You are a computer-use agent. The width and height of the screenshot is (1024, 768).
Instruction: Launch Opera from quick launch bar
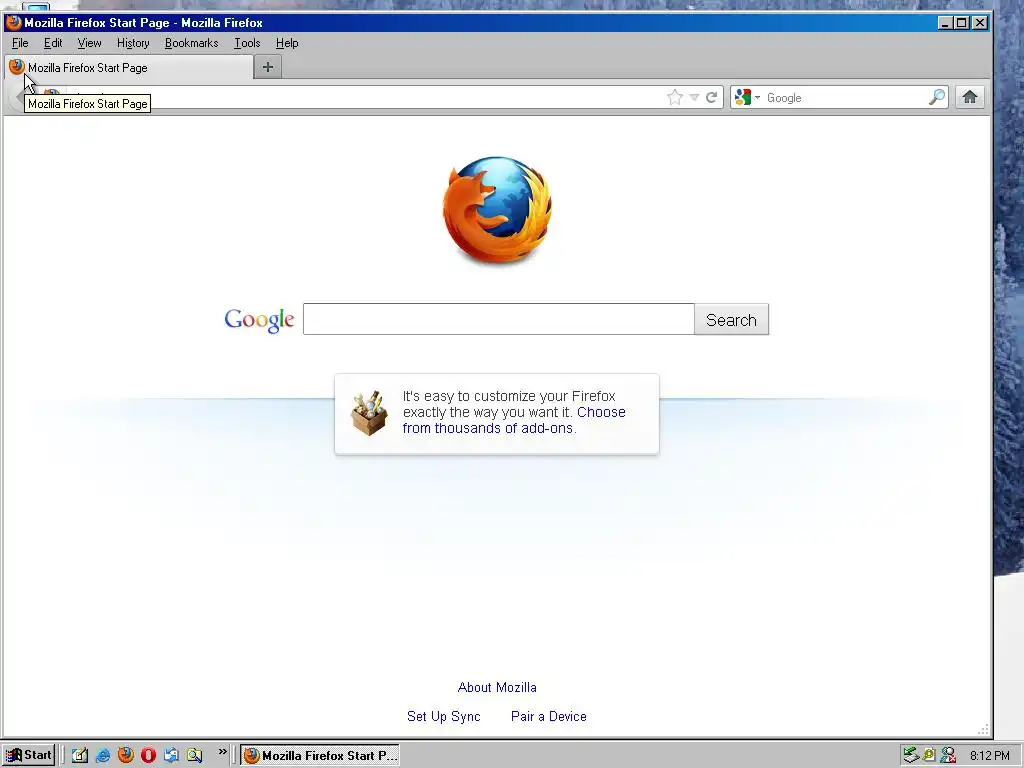(x=148, y=756)
